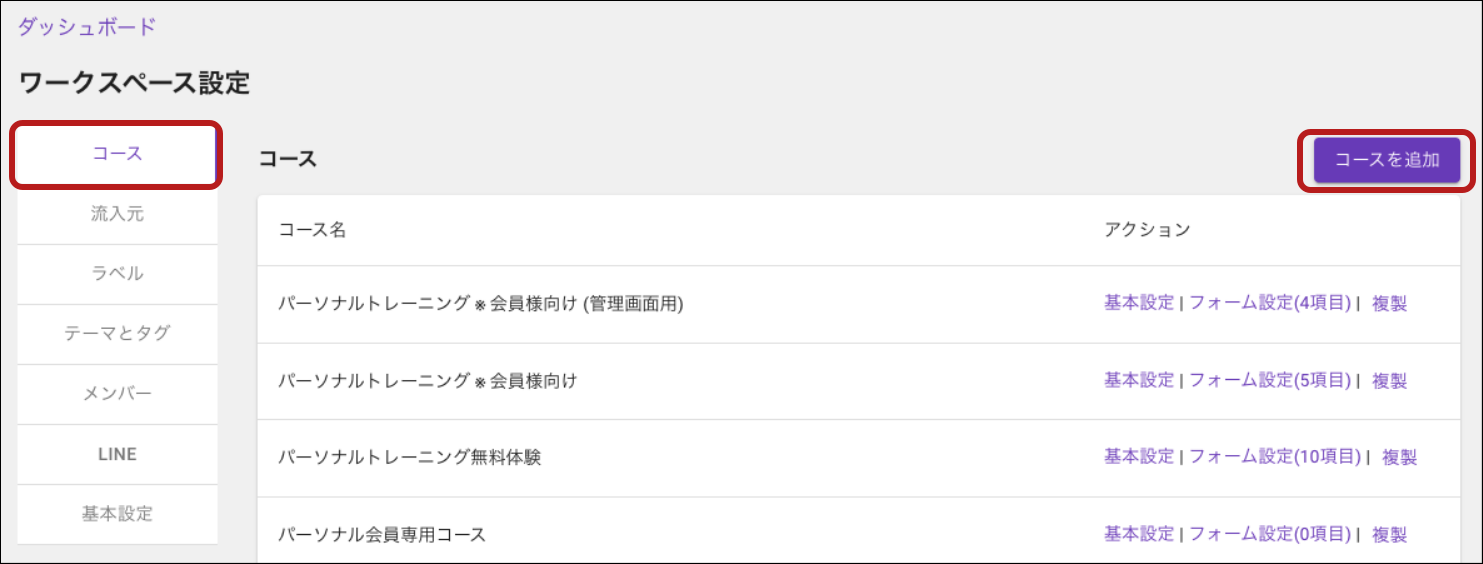Screen dimensions: 1483x564
Task: Select the パーソナル会員専用コース row name
Action: 382,534
